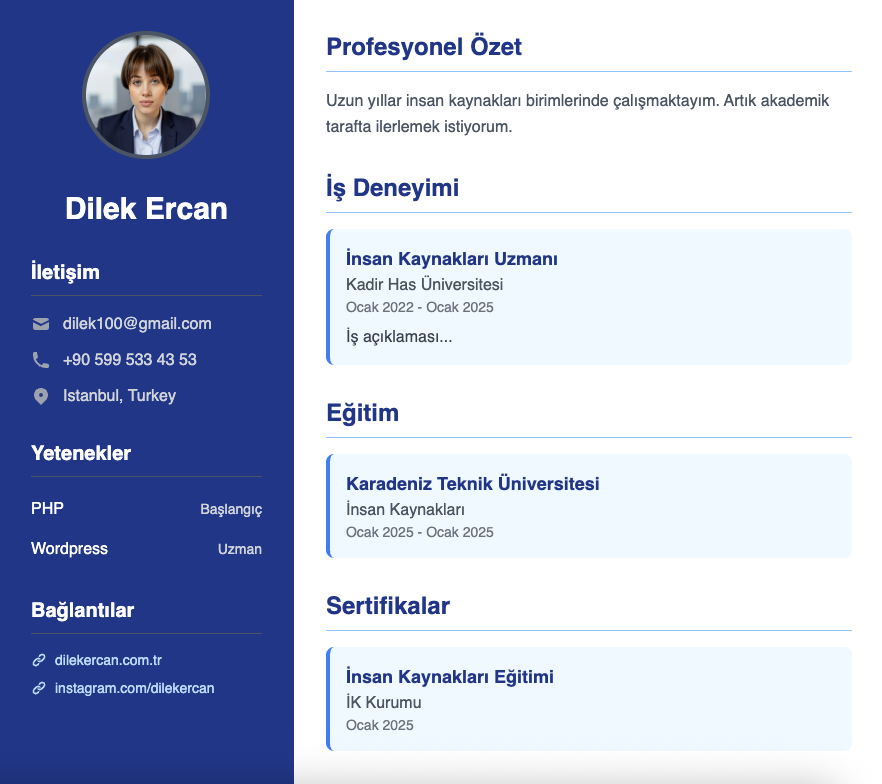The width and height of the screenshot is (882, 784).
Task: Select the name heading Dilek Ercan
Action: coord(146,208)
